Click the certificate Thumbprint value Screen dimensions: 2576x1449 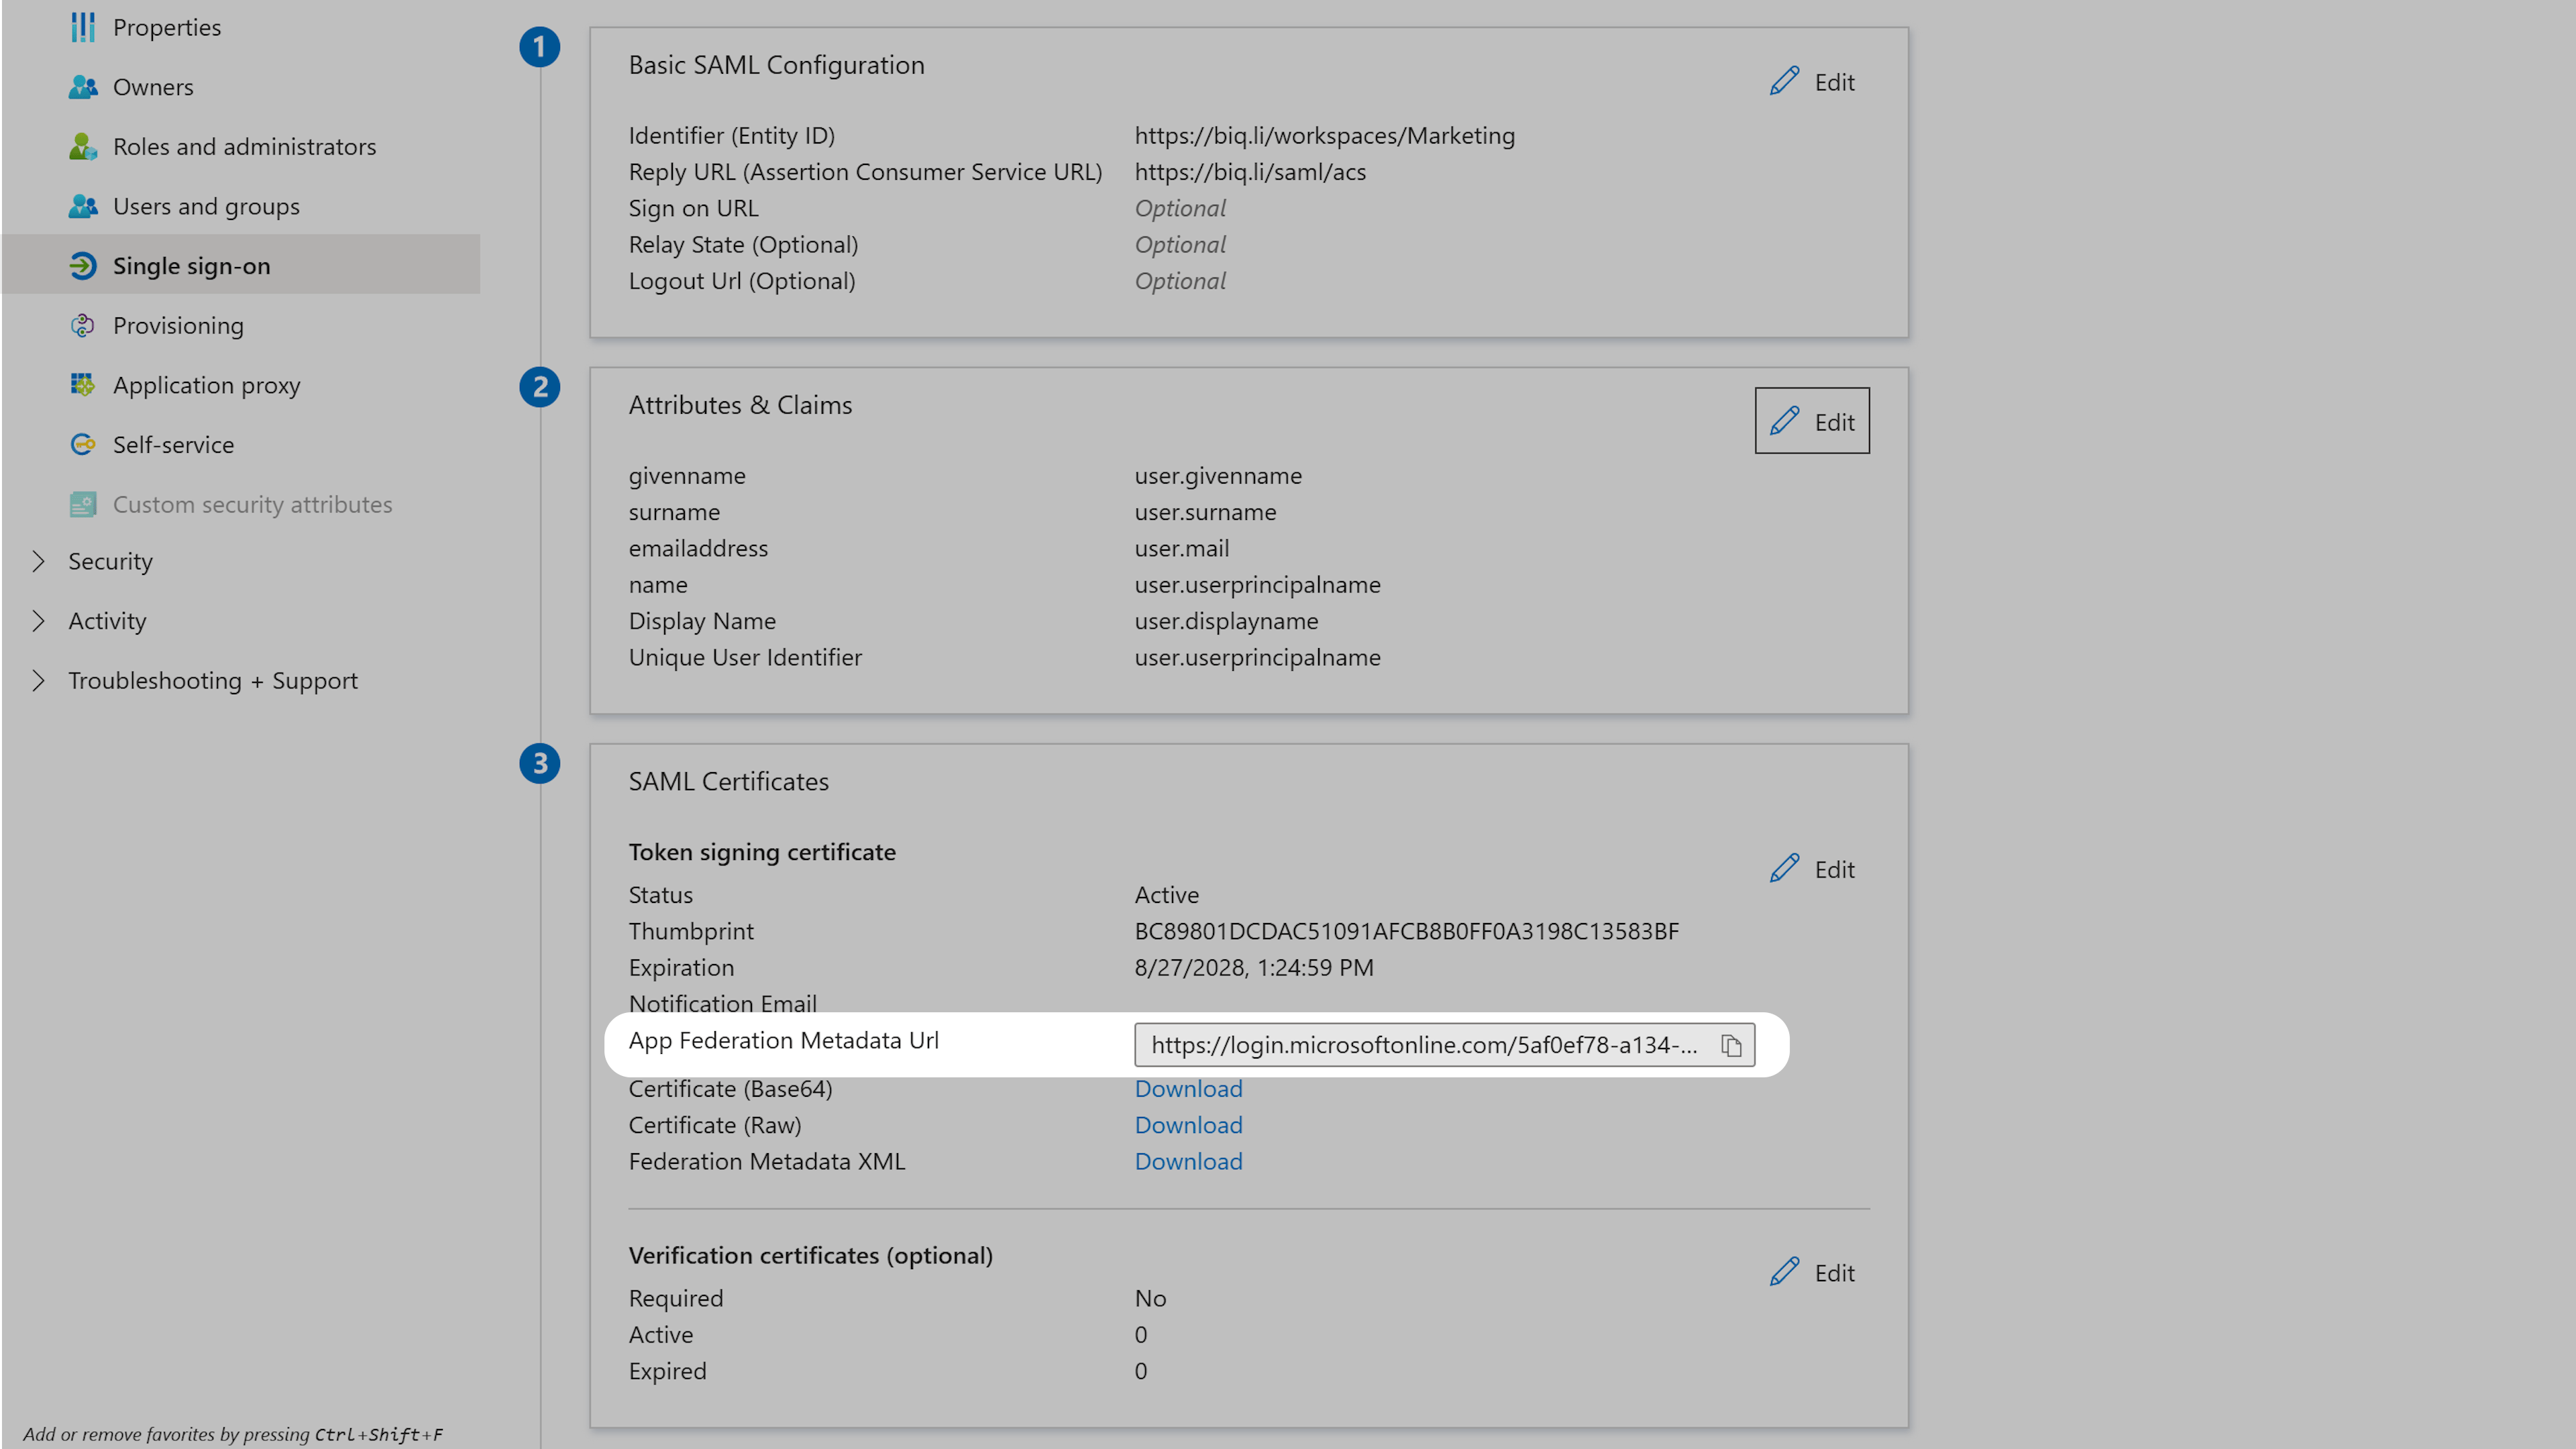pos(1406,931)
